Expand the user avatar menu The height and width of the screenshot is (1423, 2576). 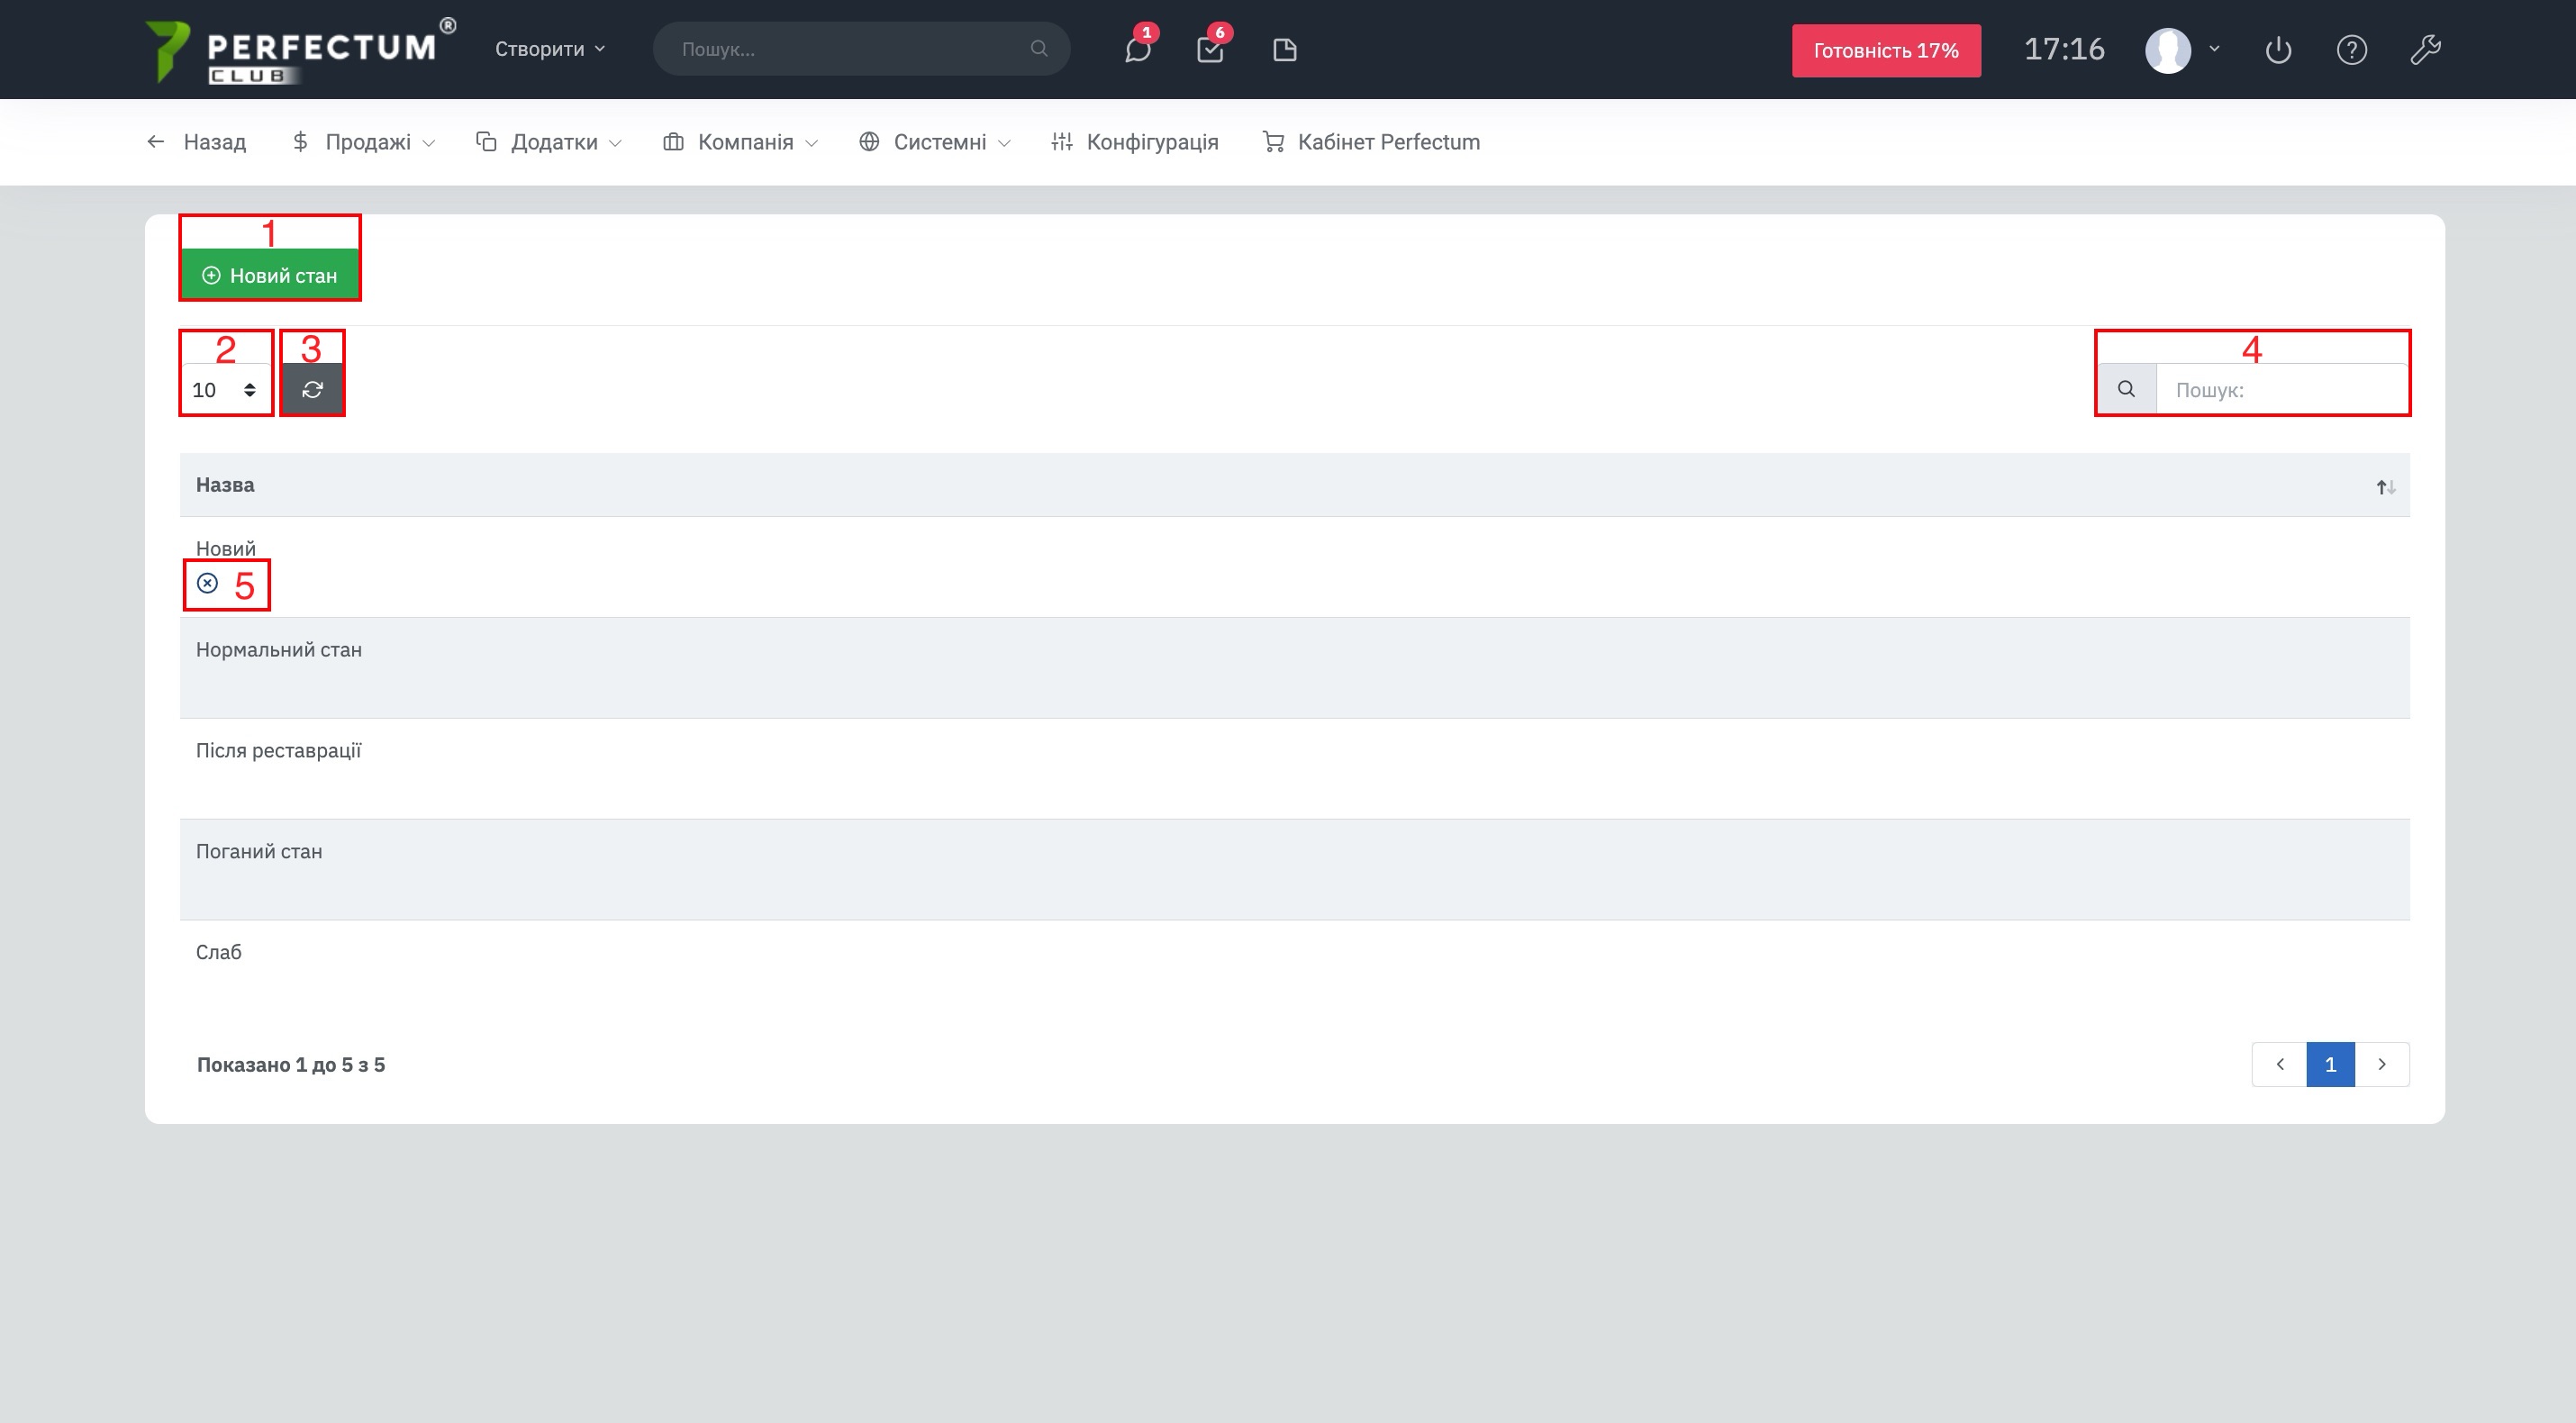click(x=2182, y=49)
